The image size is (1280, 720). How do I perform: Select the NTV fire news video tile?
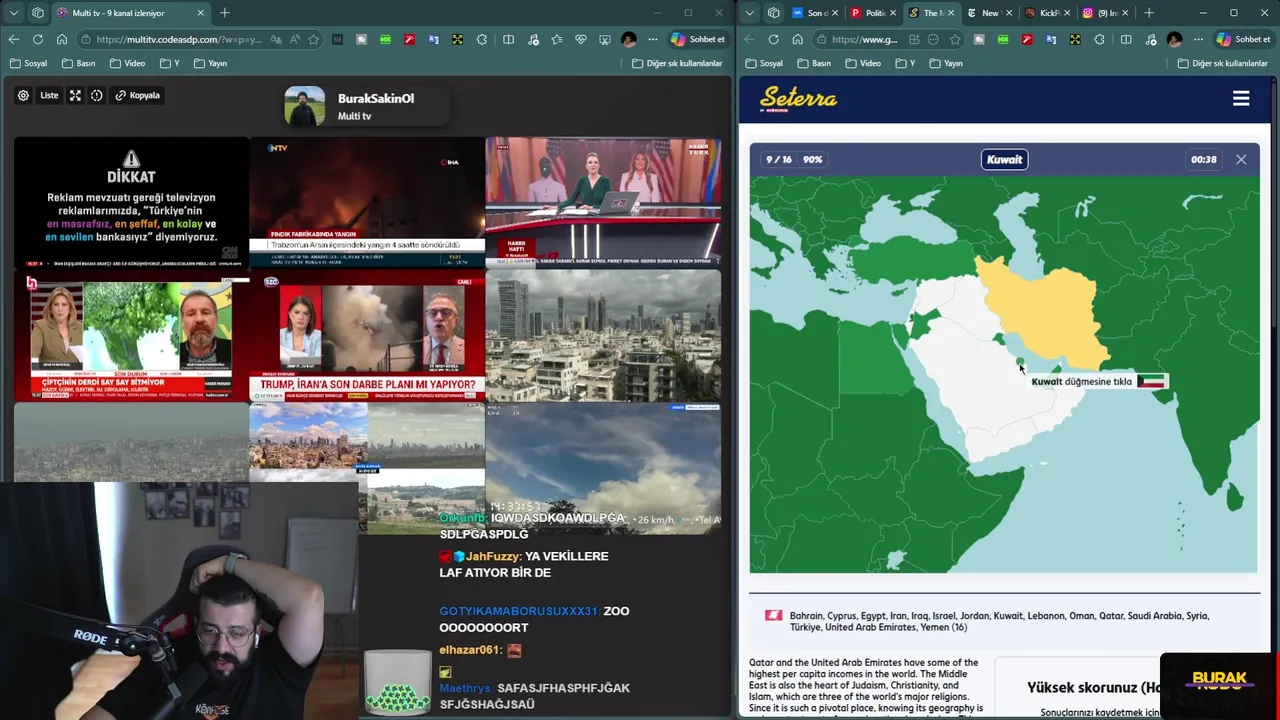click(367, 202)
